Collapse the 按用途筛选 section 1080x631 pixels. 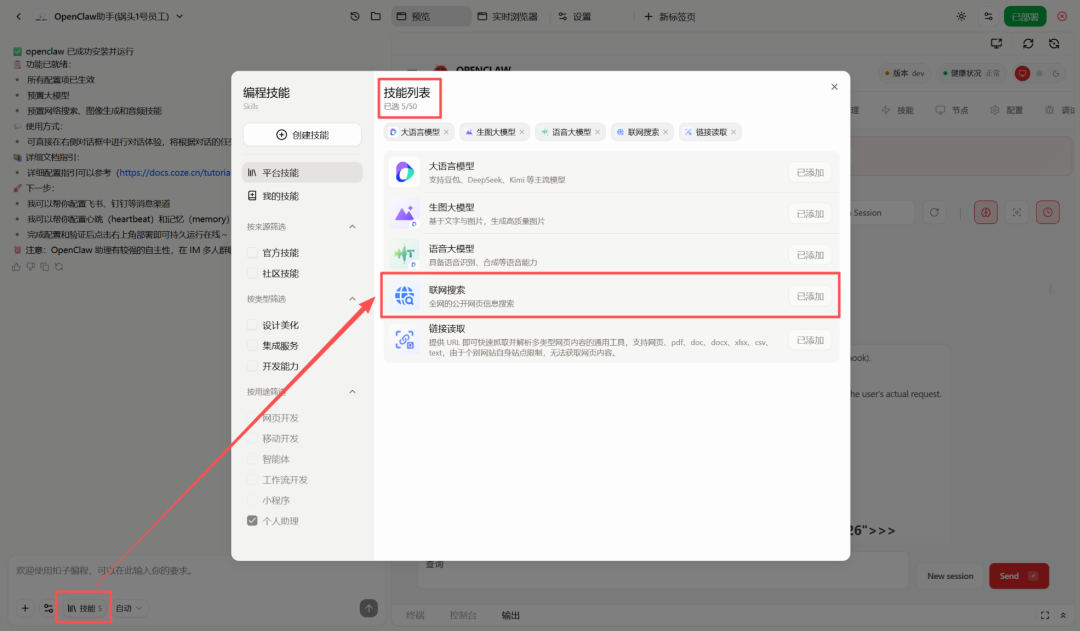(352, 392)
